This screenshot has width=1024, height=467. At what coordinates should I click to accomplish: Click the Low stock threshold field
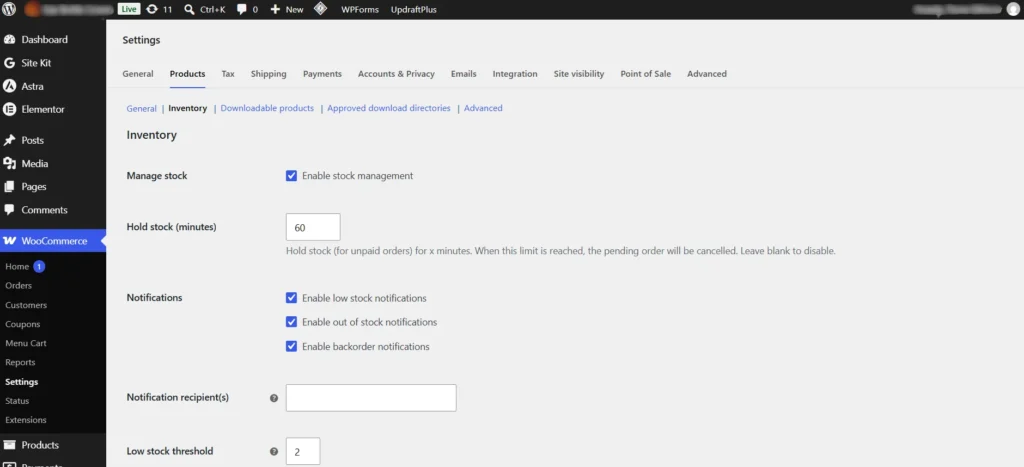[303, 451]
